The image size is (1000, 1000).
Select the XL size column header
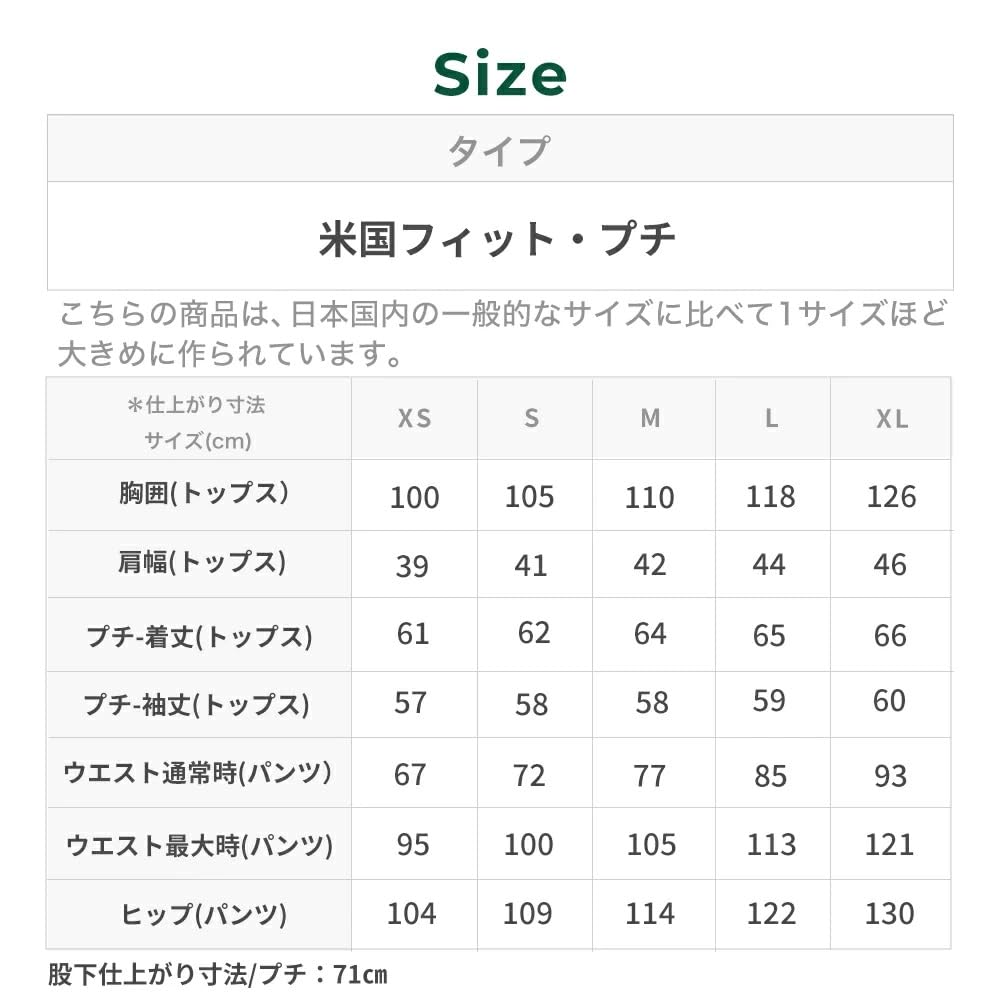(x=891, y=419)
